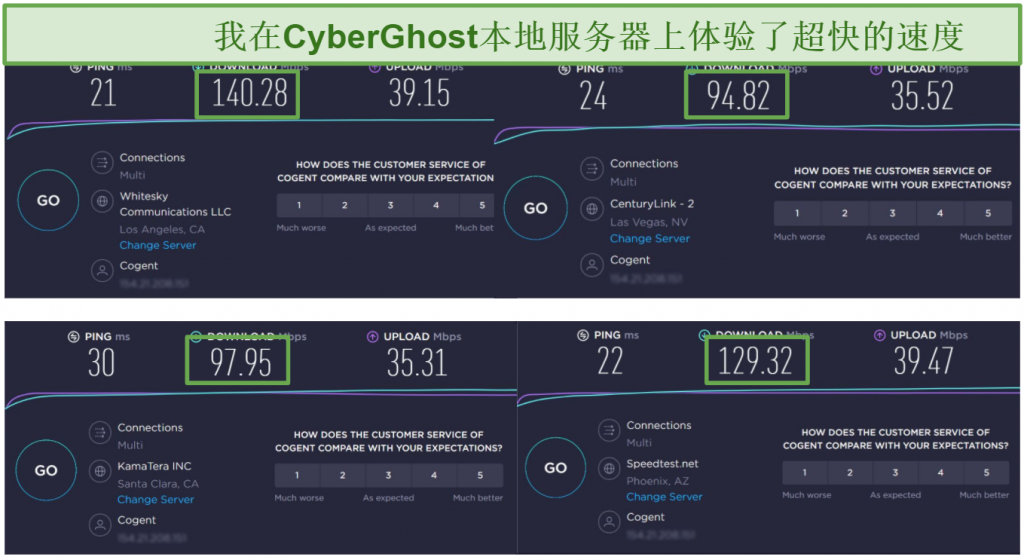
Task: Click Whitesky Communications LLC server name
Action: coord(175,204)
